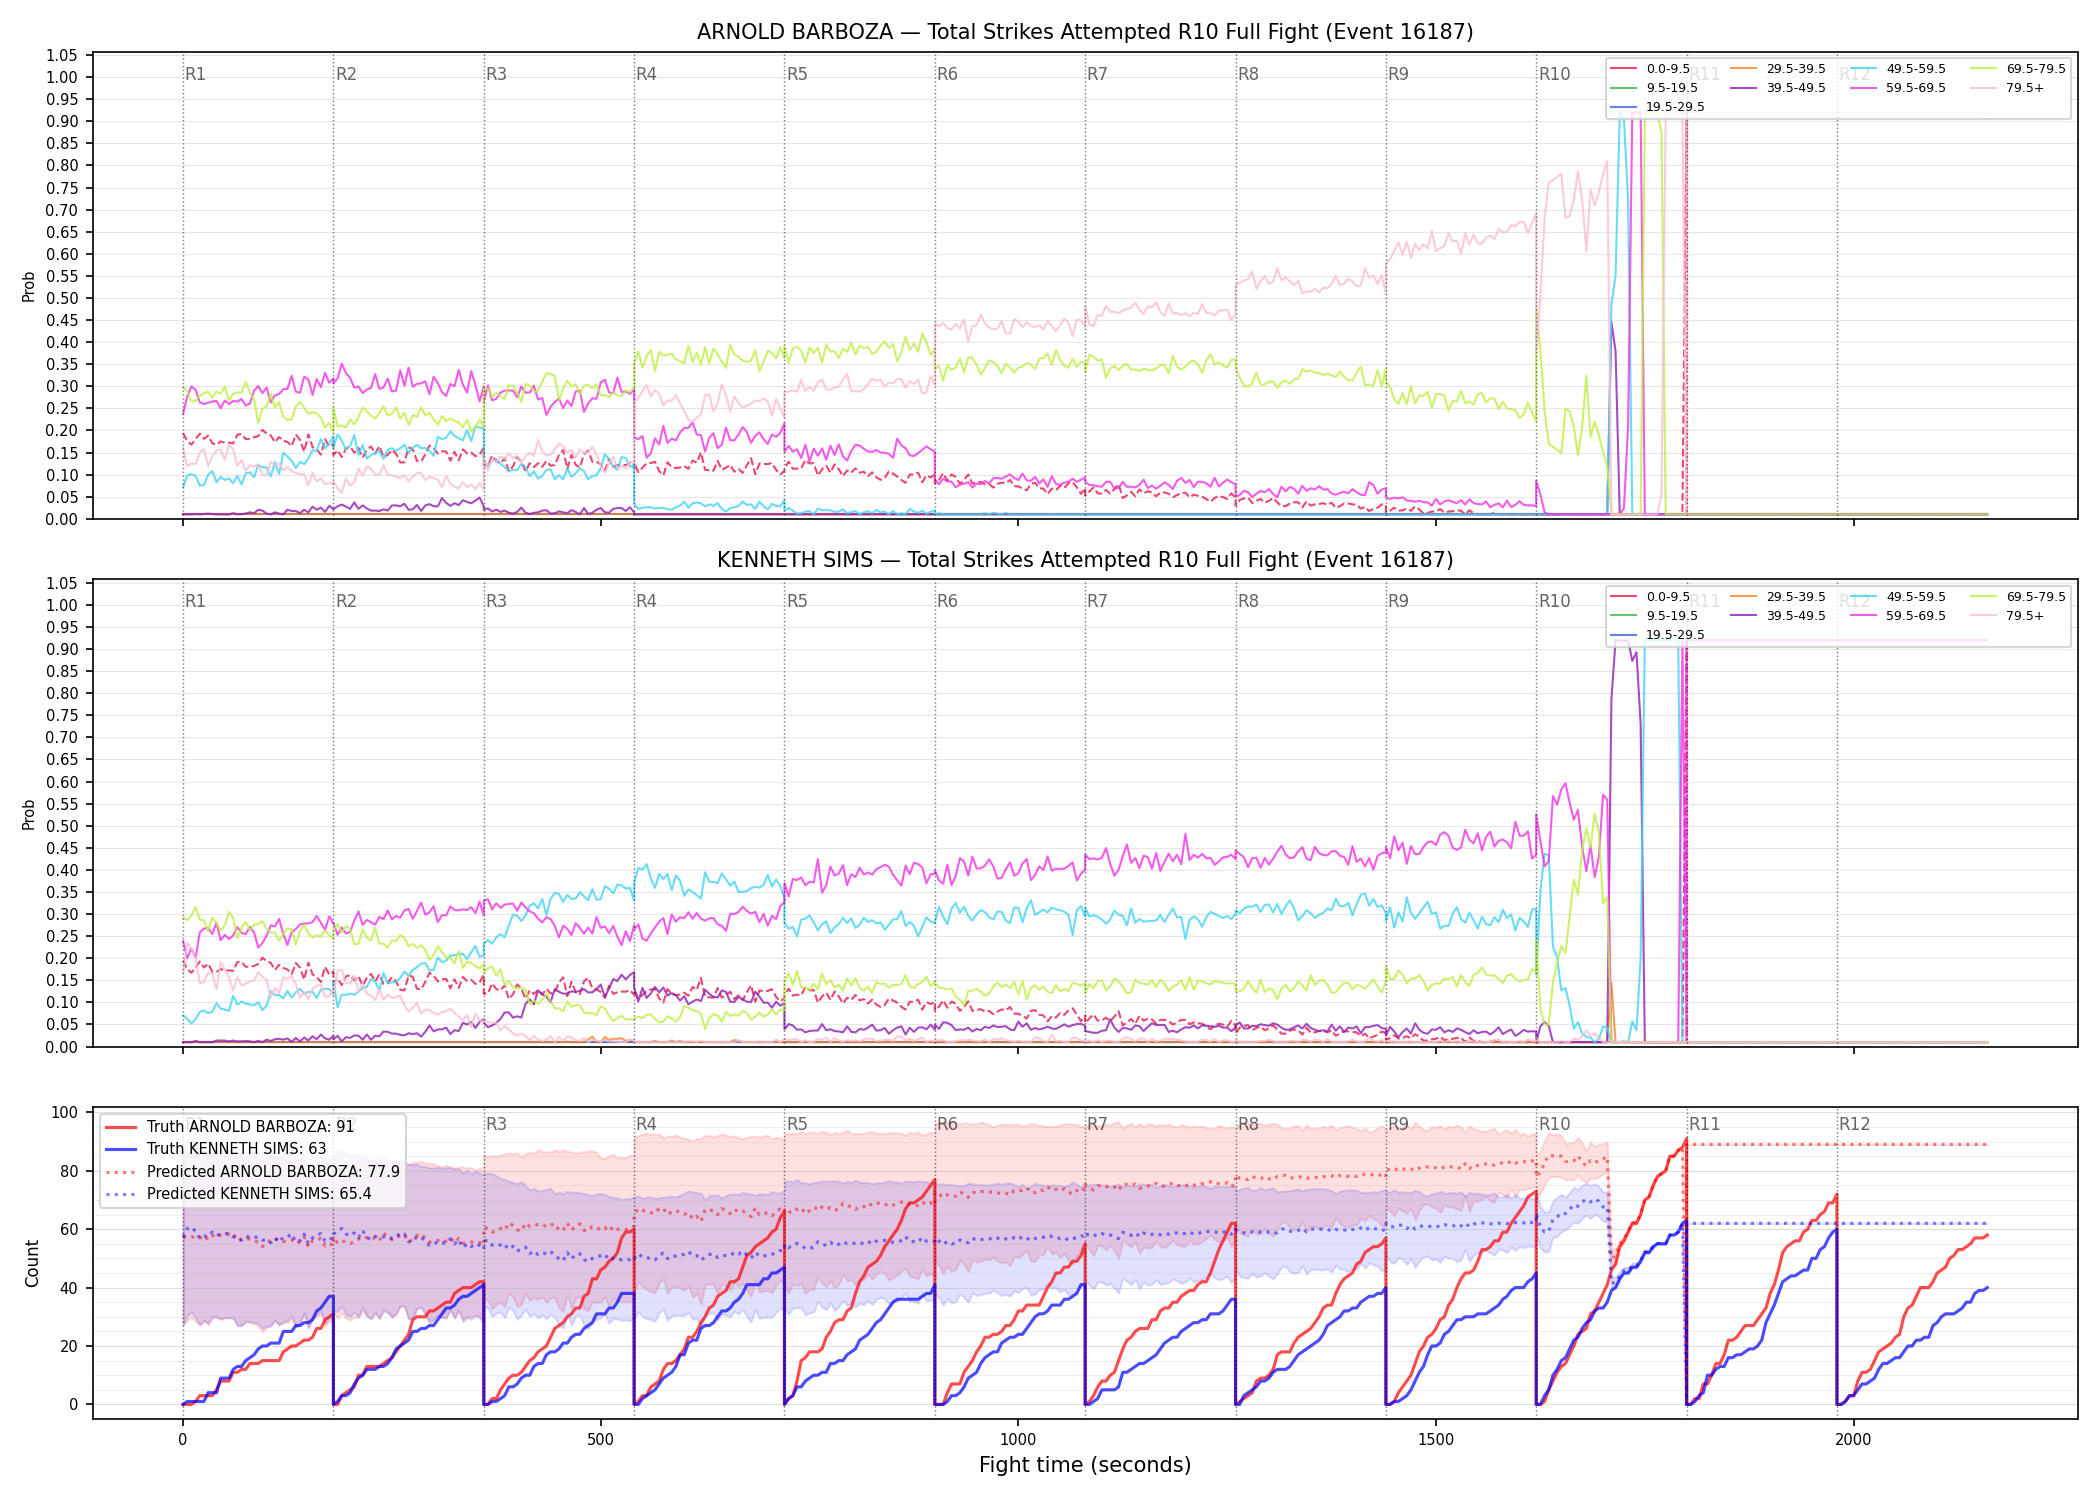Click the R10 round marker in Sims chart
The image size is (2100, 1500).
tap(1554, 601)
